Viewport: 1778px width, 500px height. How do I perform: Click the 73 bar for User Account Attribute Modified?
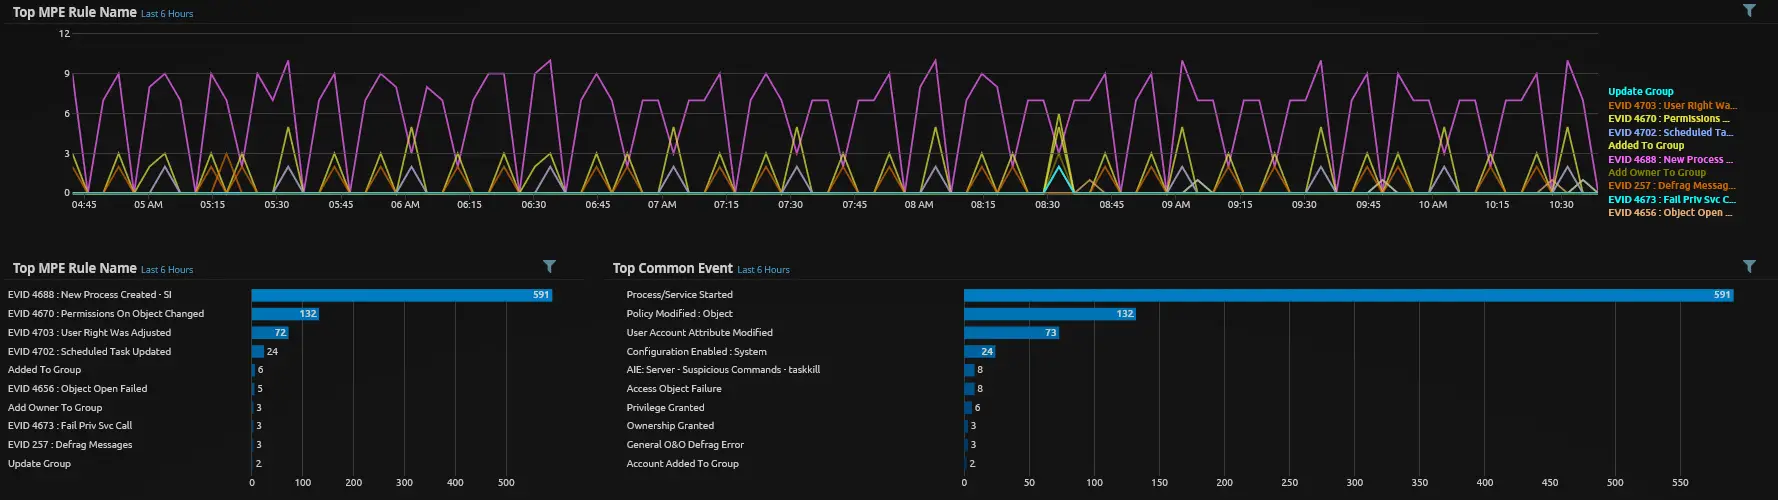coord(1011,333)
